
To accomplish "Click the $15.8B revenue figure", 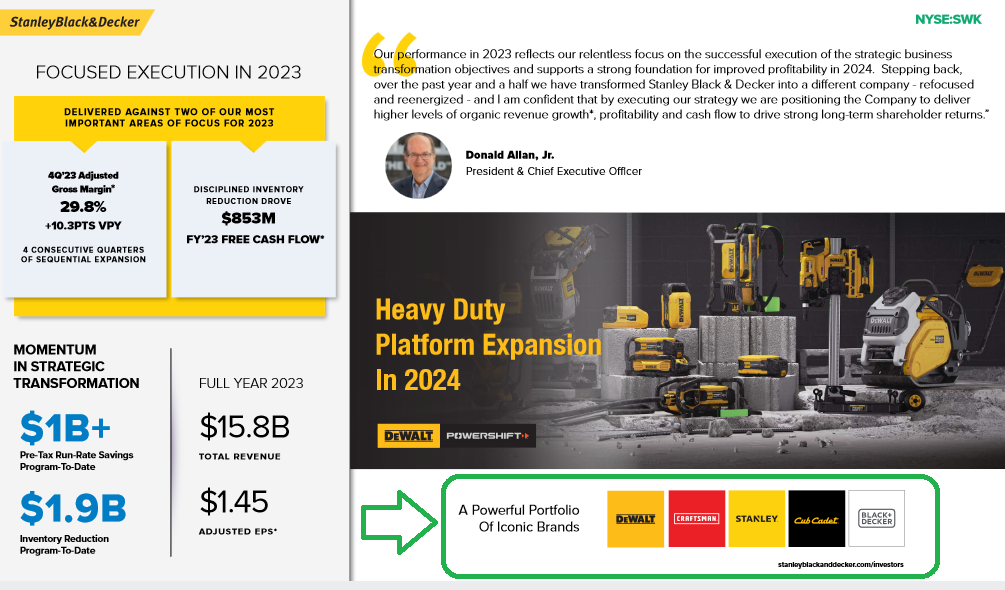I will pyautogui.click(x=245, y=427).
